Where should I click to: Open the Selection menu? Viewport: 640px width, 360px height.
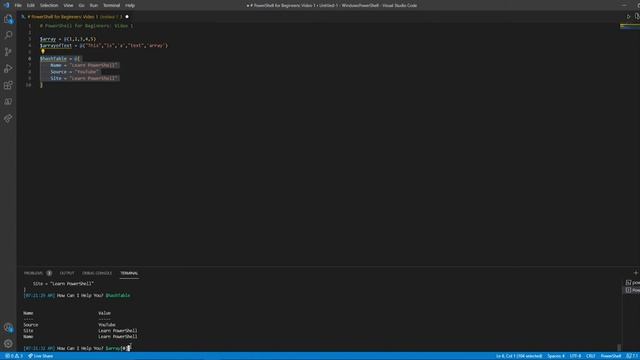click(x=49, y=5)
